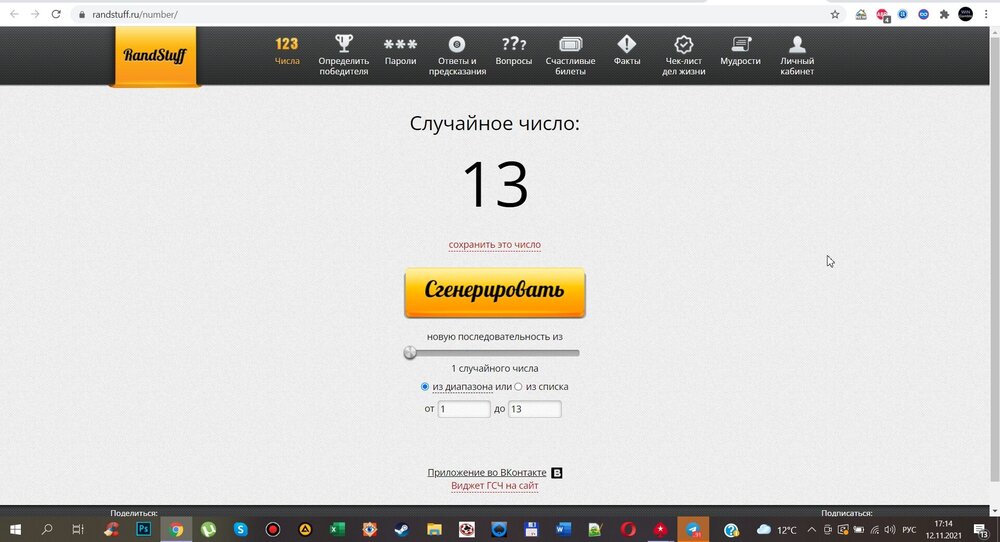The height and width of the screenshot is (542, 1000).
Task: Bookmark this page with the star icon
Action: [x=835, y=14]
